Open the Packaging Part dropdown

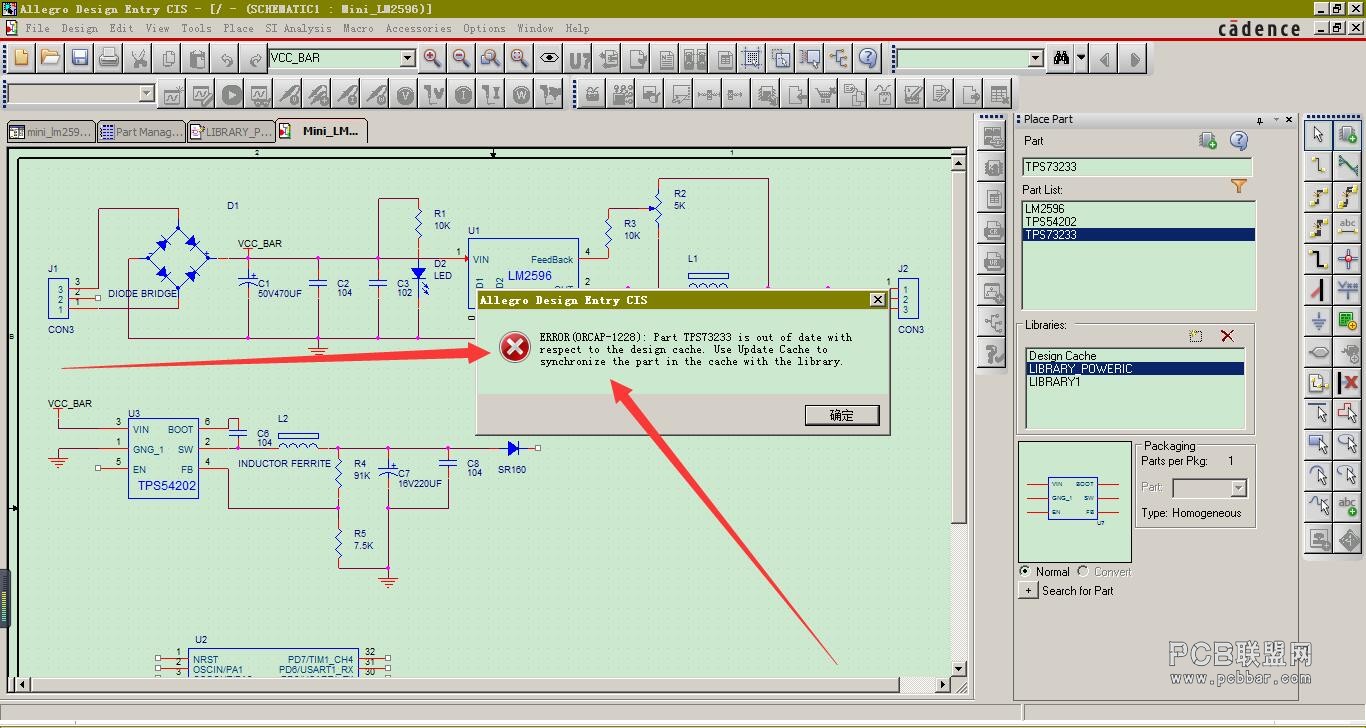pos(1239,488)
